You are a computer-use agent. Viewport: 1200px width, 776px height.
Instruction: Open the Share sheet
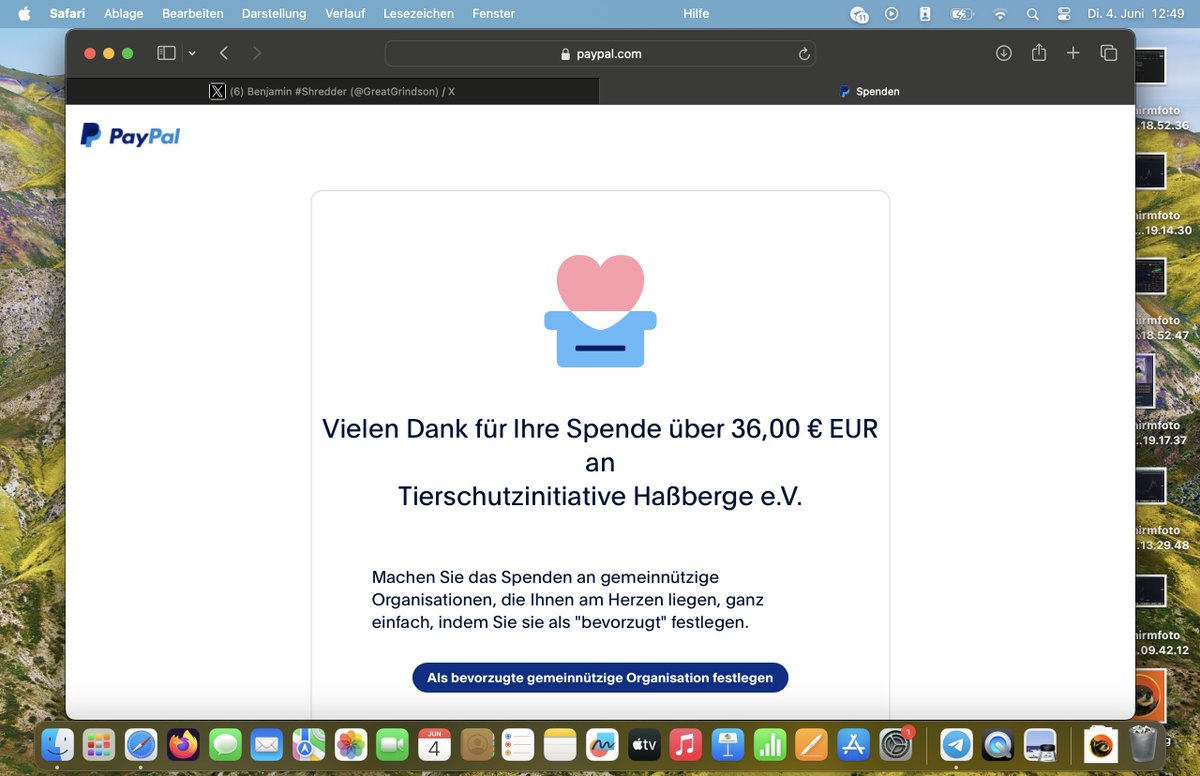click(1039, 53)
